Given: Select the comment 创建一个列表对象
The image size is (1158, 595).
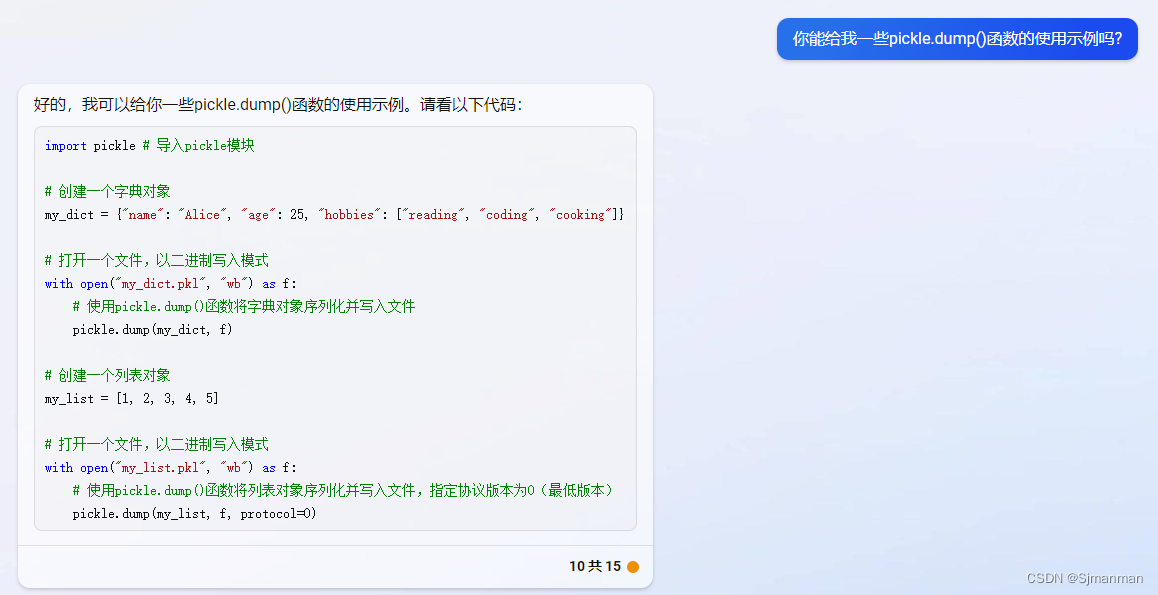Looking at the screenshot, I should [x=105, y=375].
